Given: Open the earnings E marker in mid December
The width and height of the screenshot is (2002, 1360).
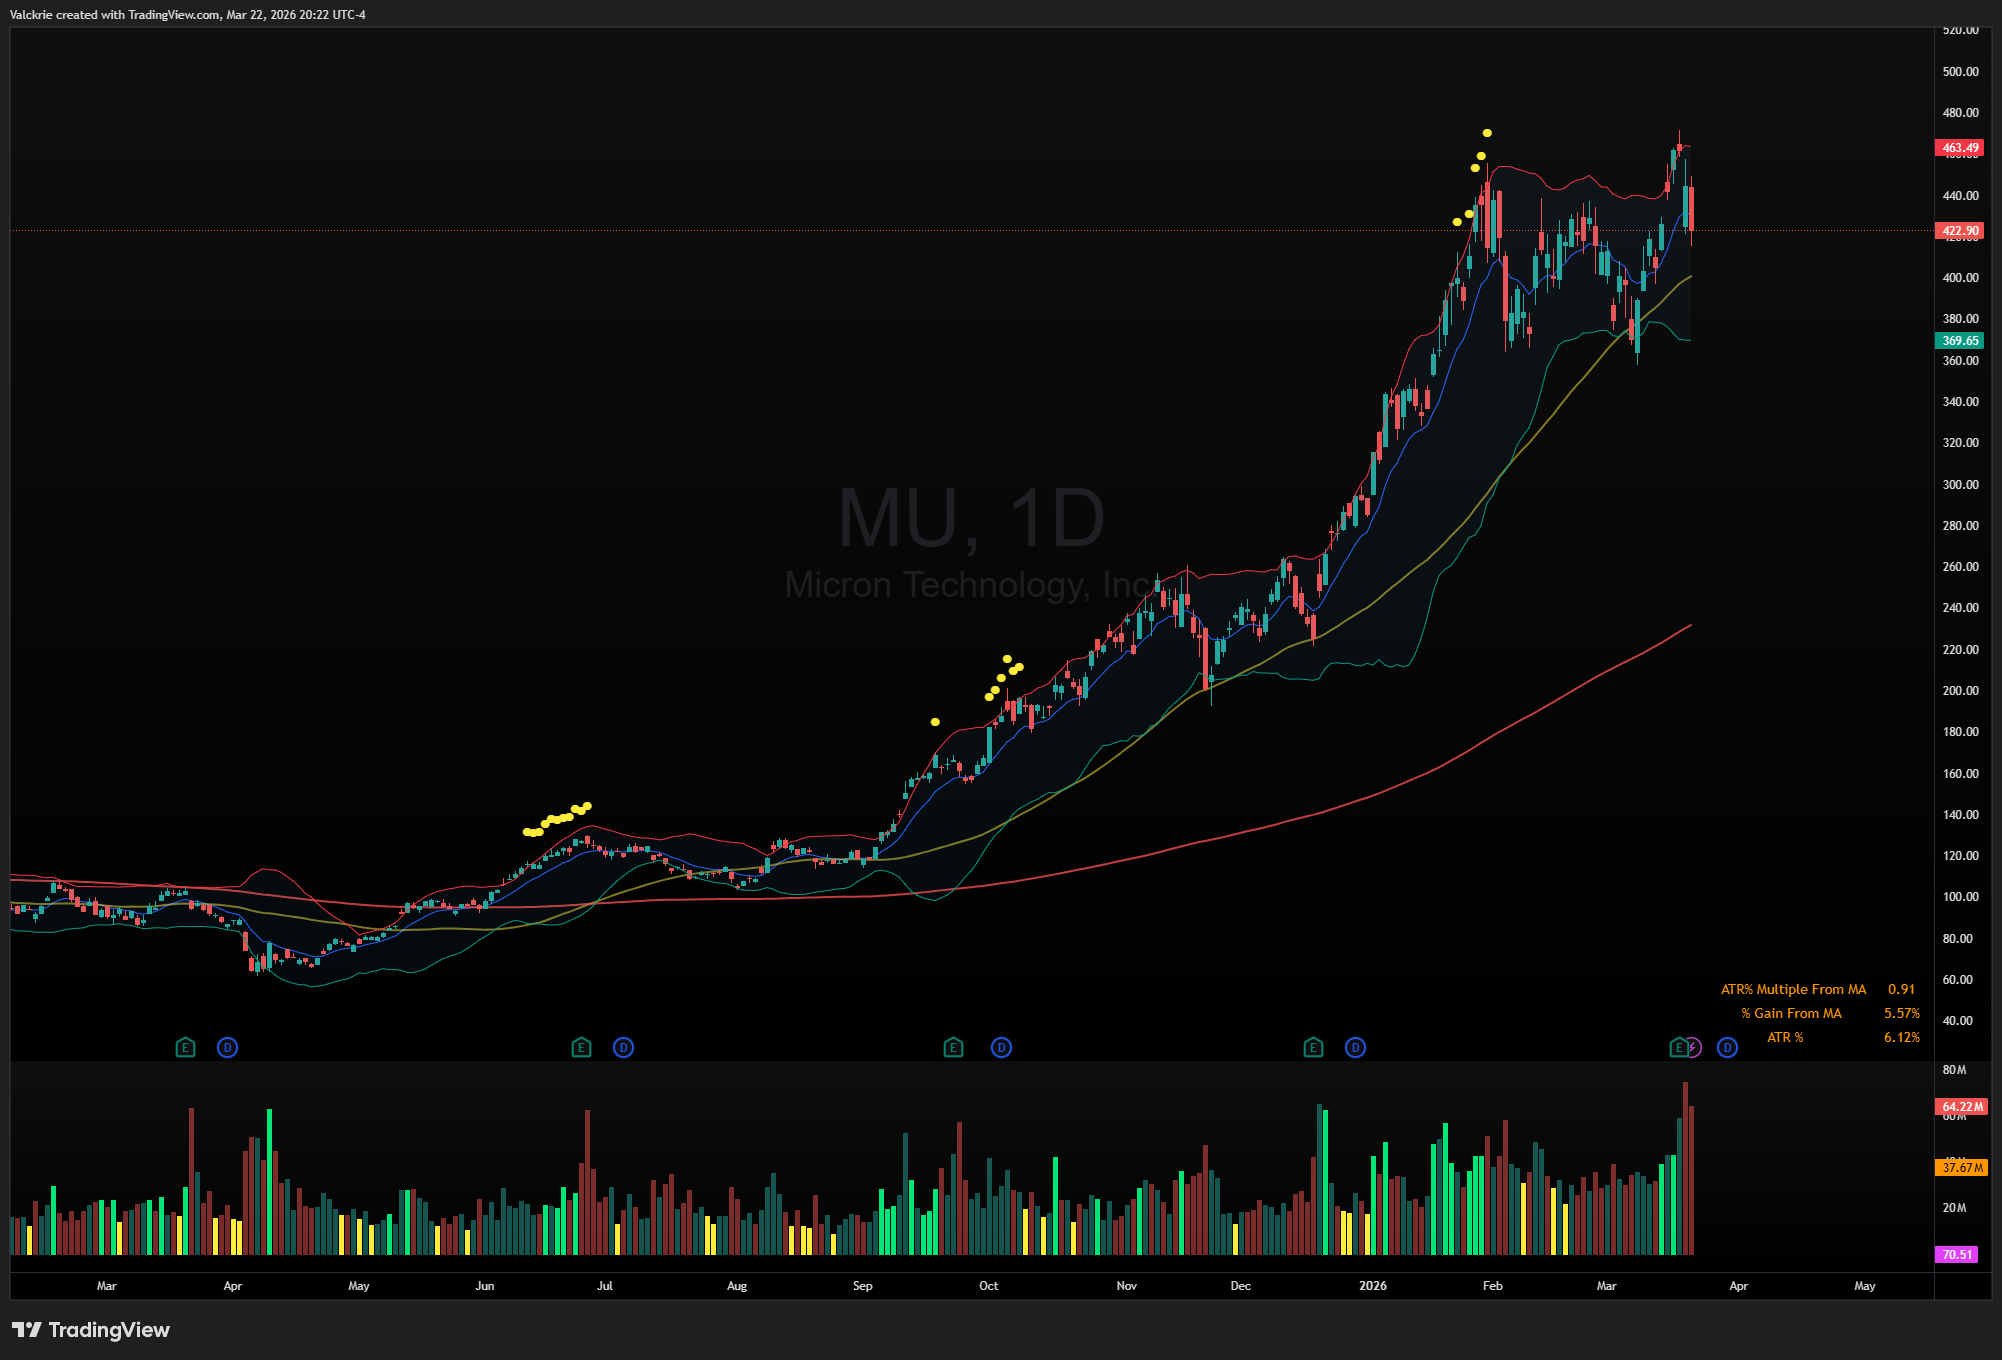Looking at the screenshot, I should coord(1313,1047).
